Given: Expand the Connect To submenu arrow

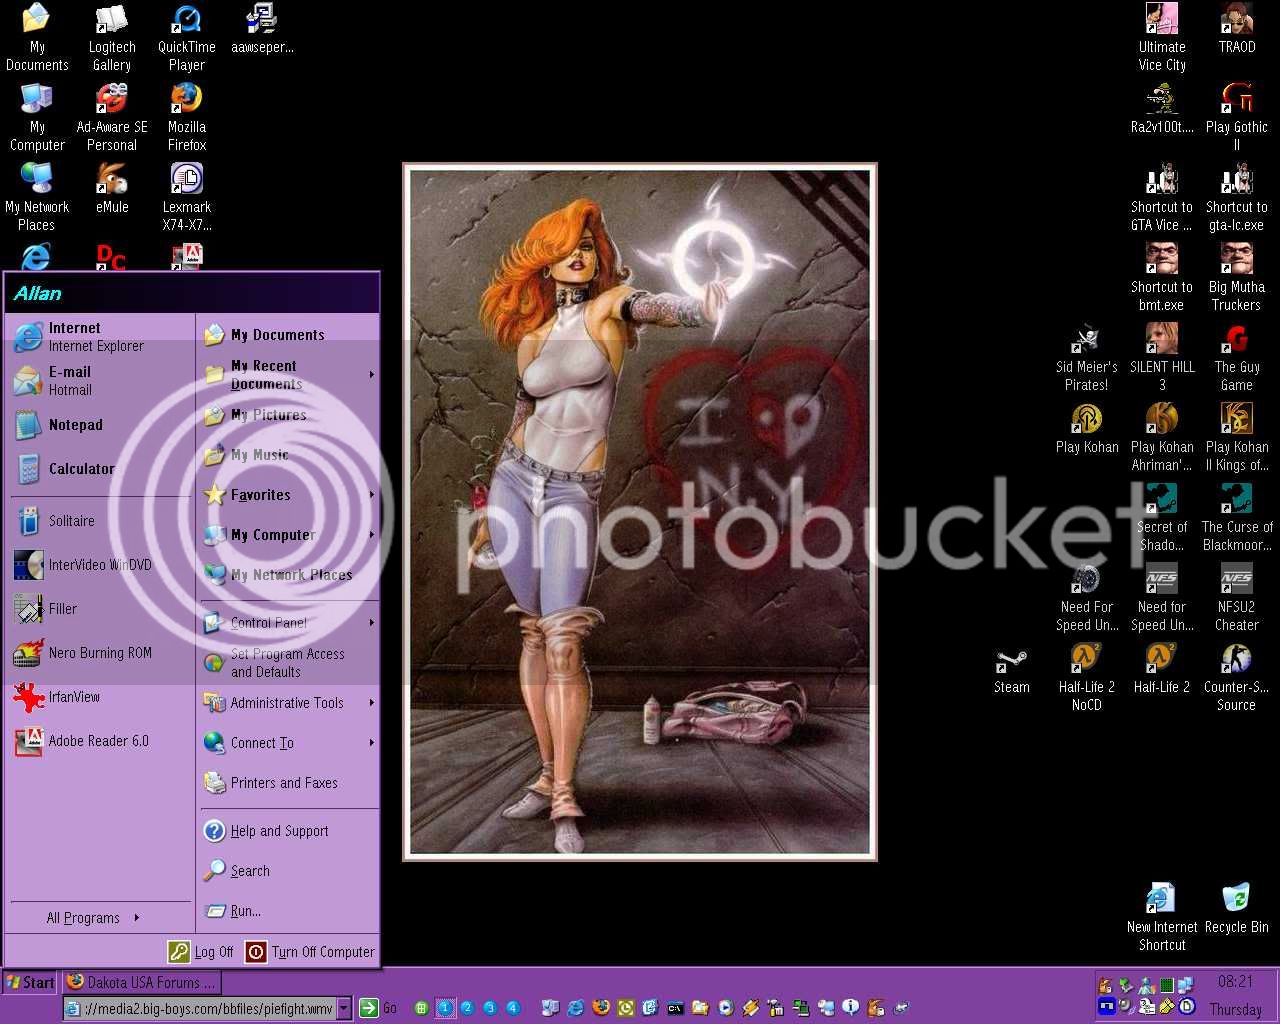Looking at the screenshot, I should tap(372, 743).
